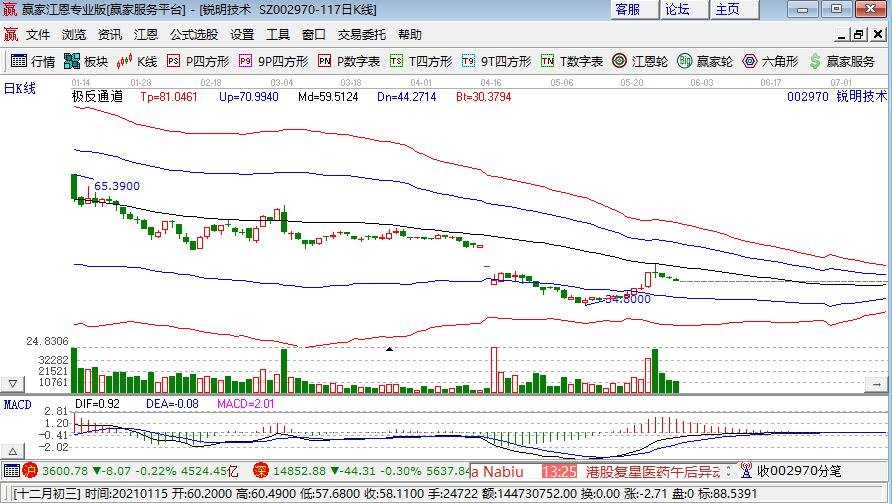Open the 六角形 hexagon tool
Viewport: 892px width, 504px height.
(770, 61)
